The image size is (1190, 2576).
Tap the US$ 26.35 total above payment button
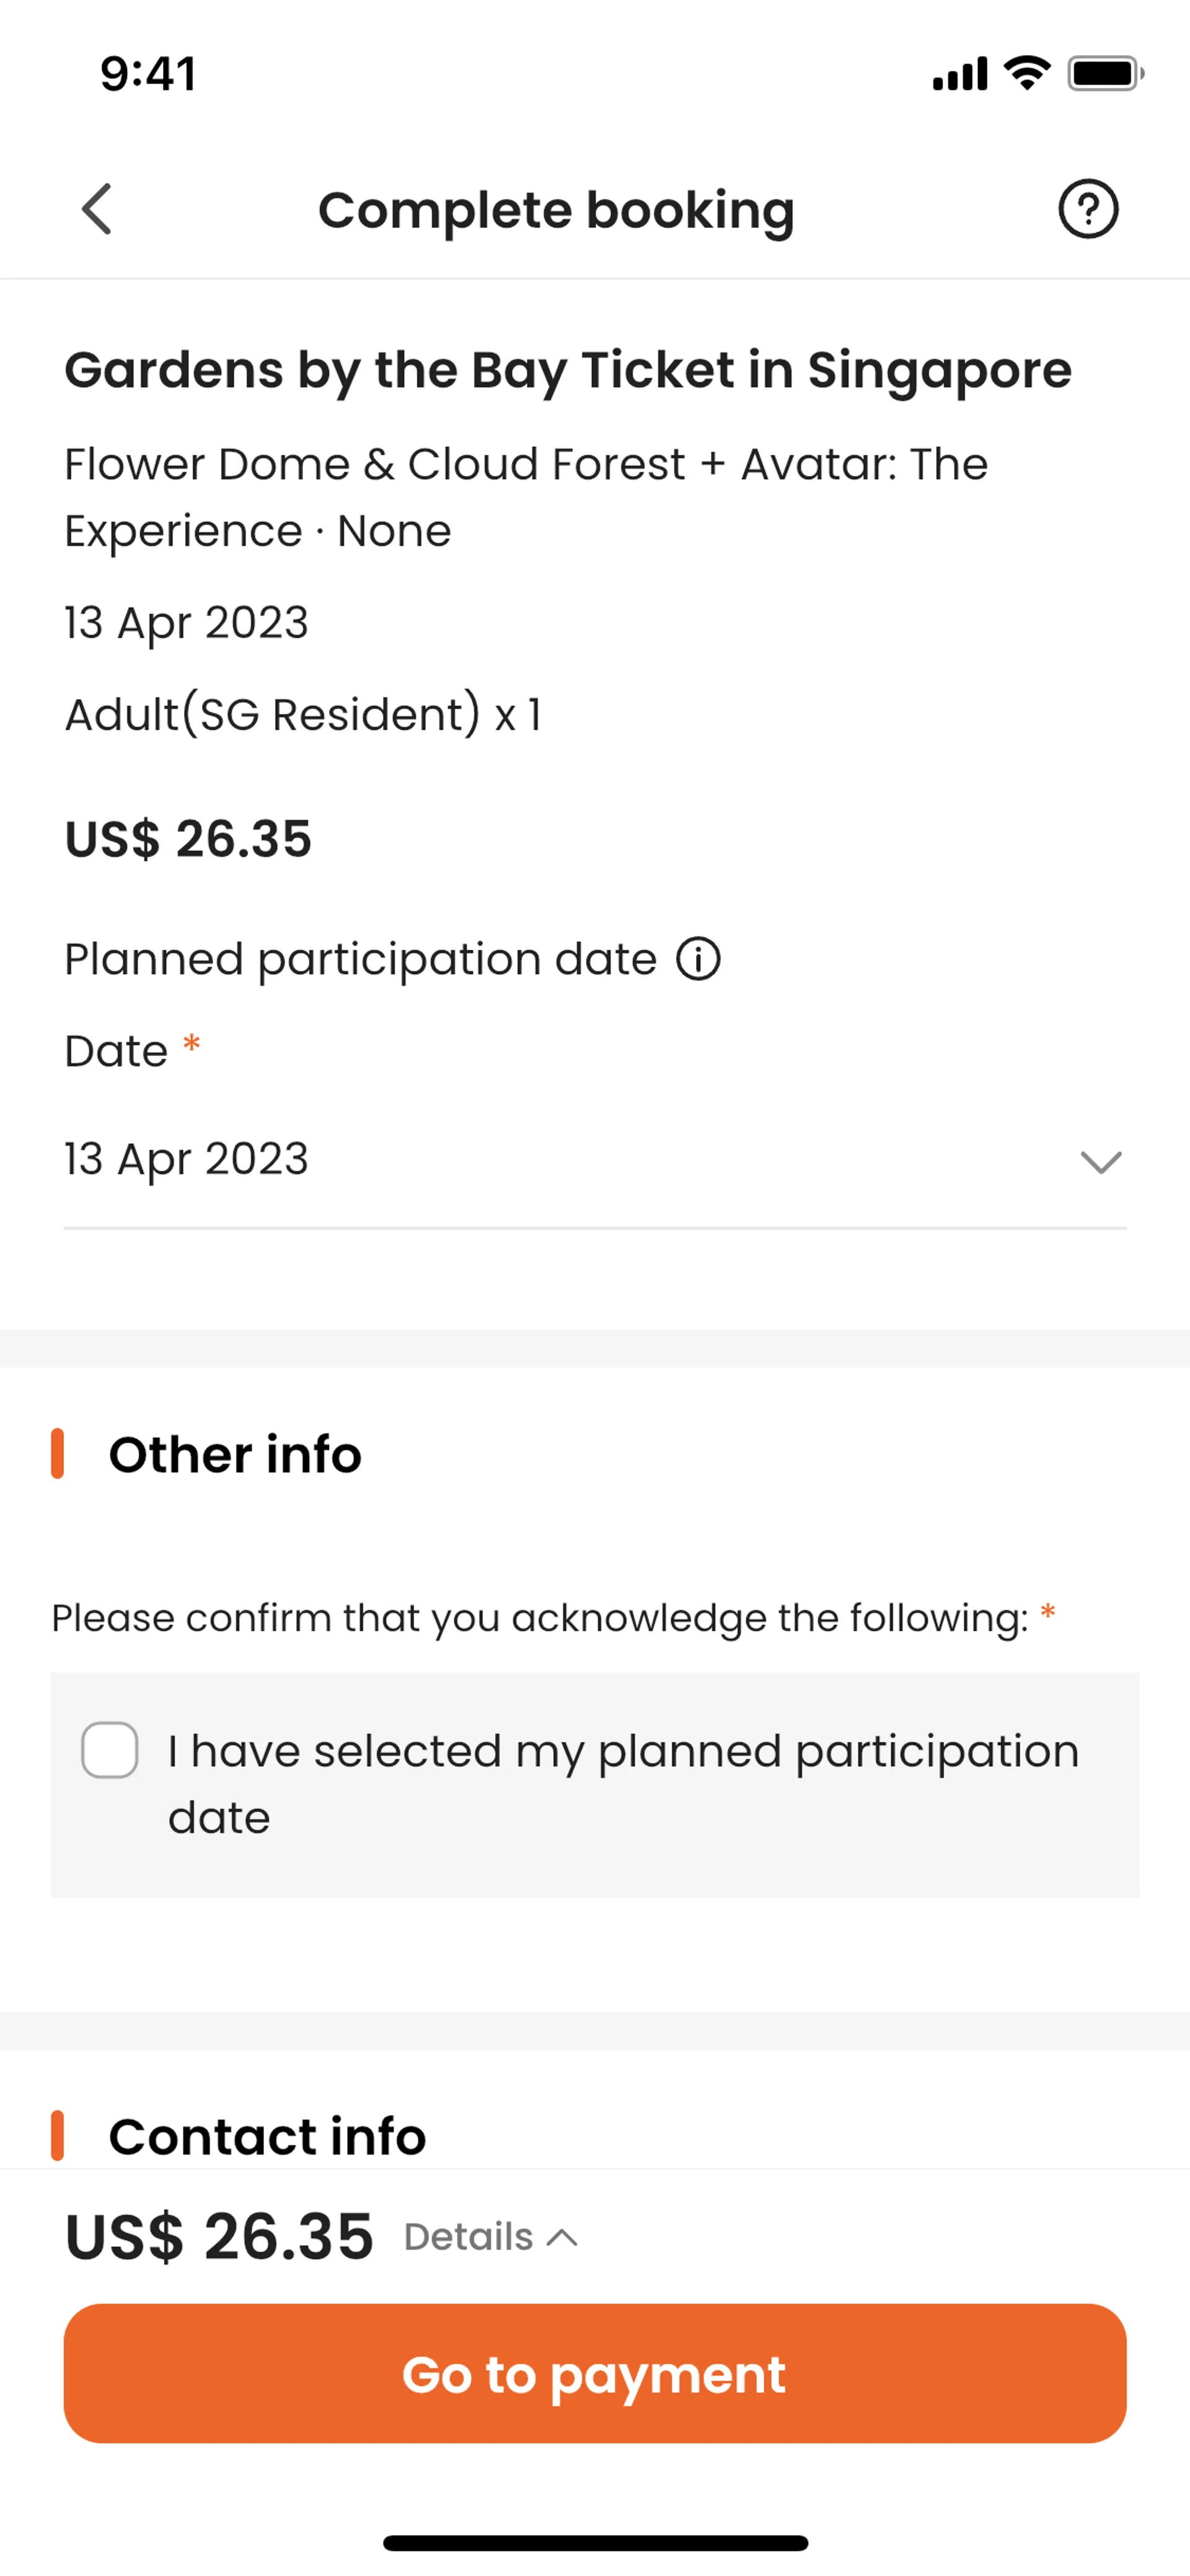click(219, 2236)
